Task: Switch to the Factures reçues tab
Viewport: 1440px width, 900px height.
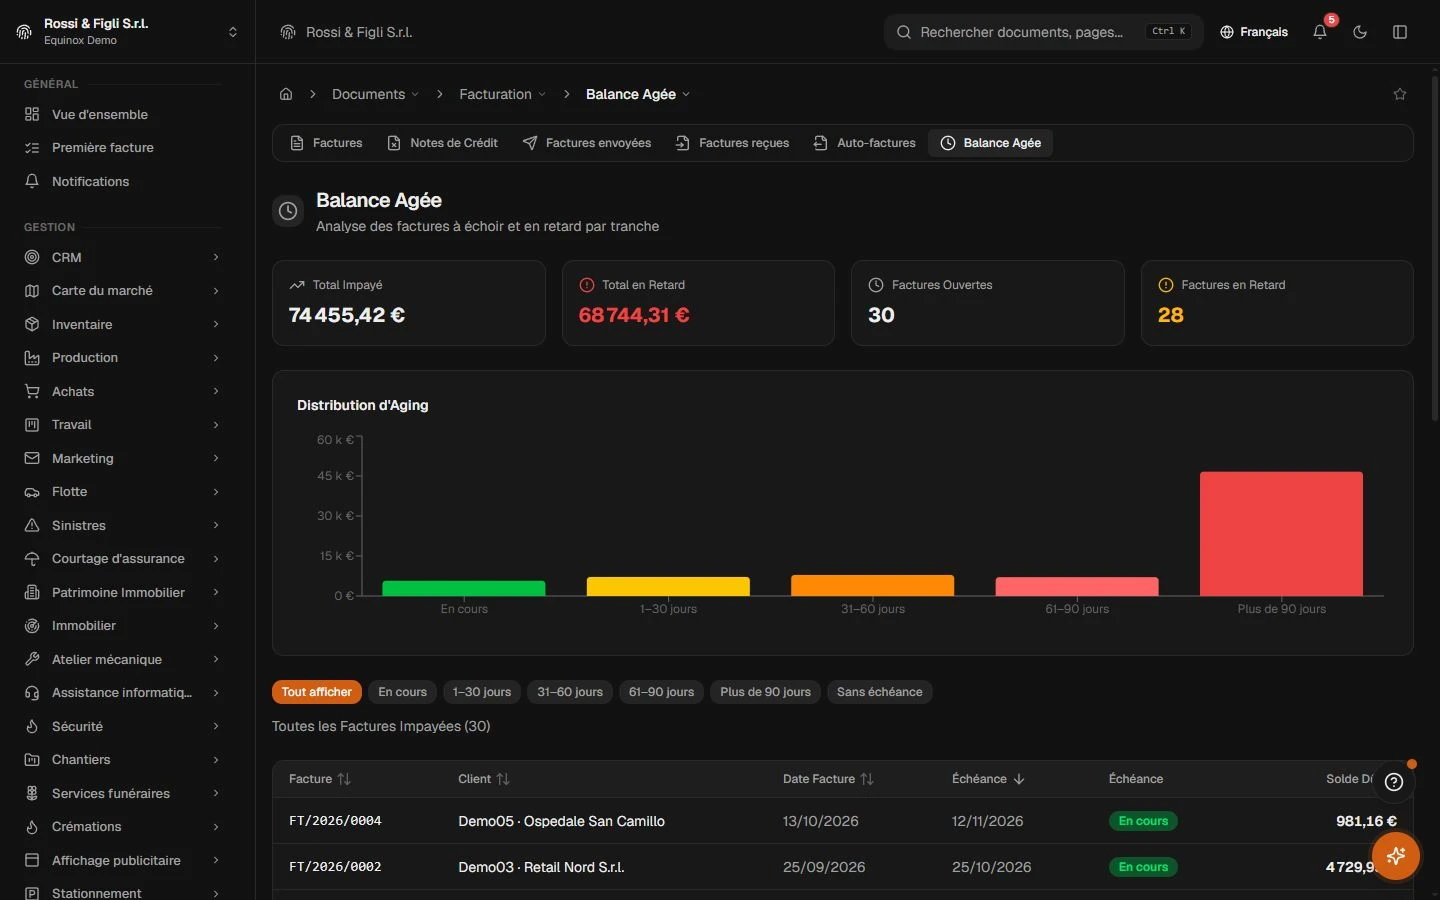Action: click(732, 143)
